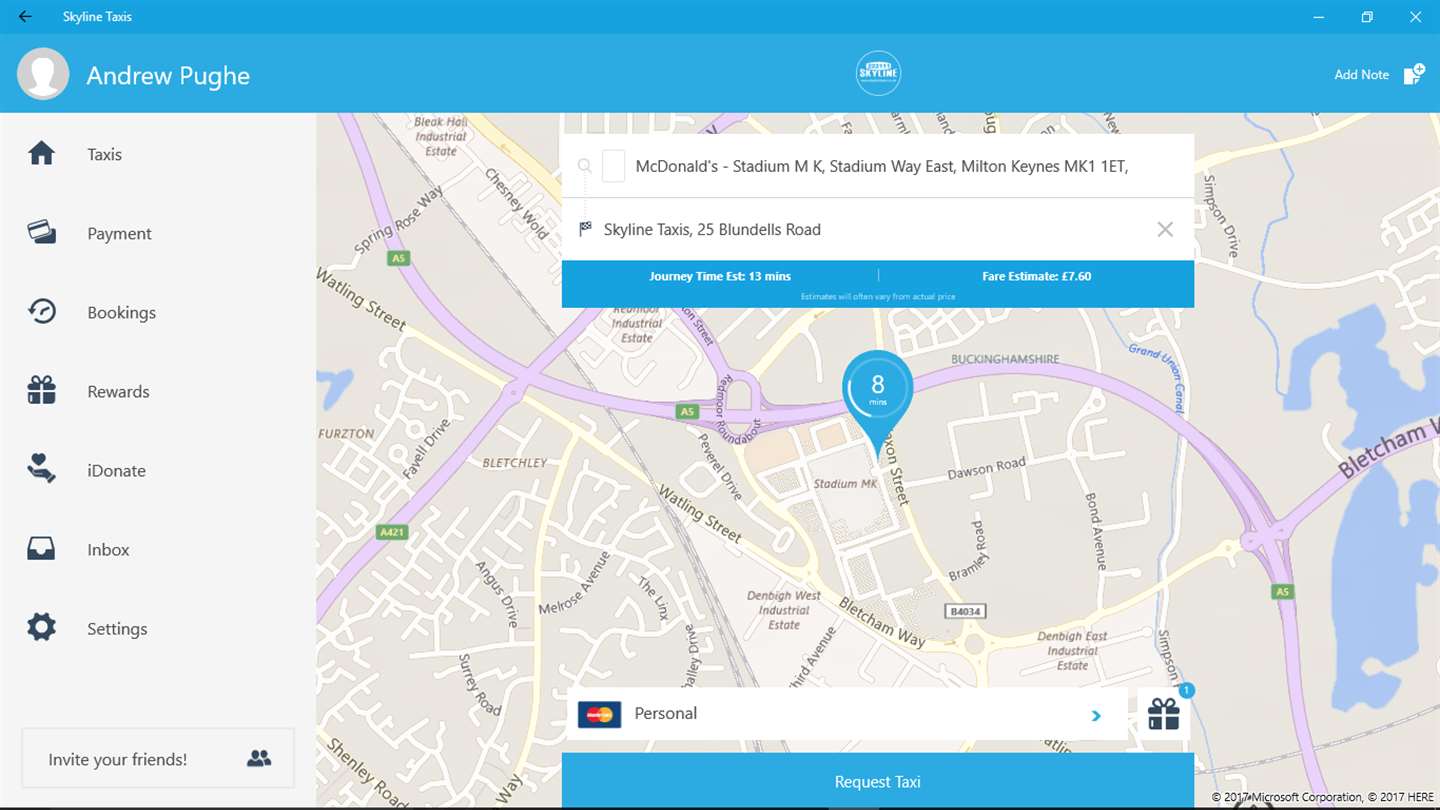This screenshot has height=810, width=1440.
Task: Click Journey Time Est: 13 mins
Action: (720, 276)
